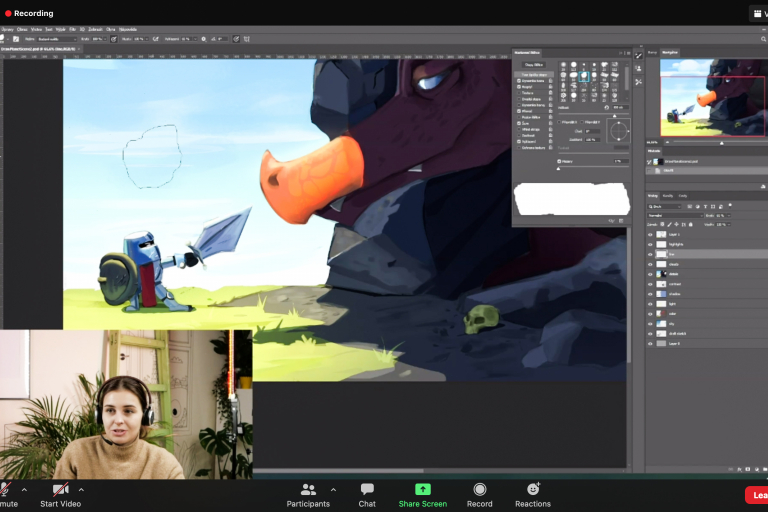Click the Share Screen icon in Zoom
Screen dimensions: 768x512
tap(422, 489)
